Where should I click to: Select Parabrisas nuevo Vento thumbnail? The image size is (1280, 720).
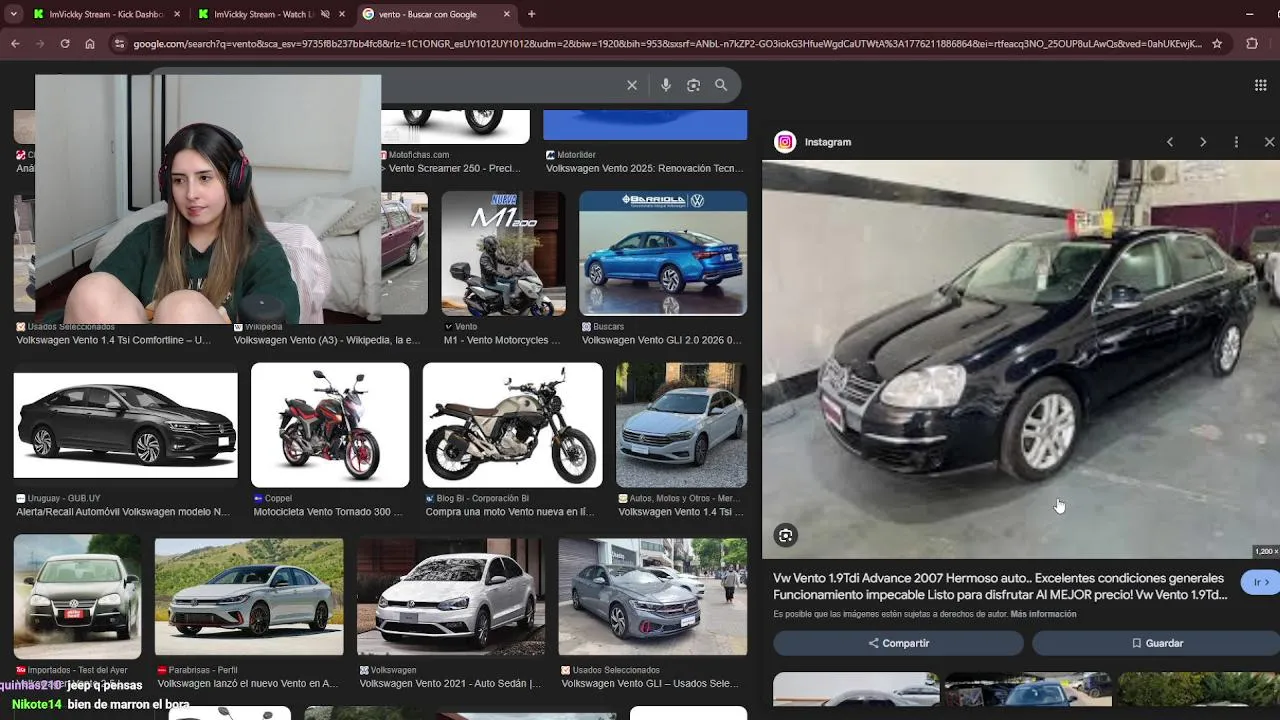tap(249, 597)
